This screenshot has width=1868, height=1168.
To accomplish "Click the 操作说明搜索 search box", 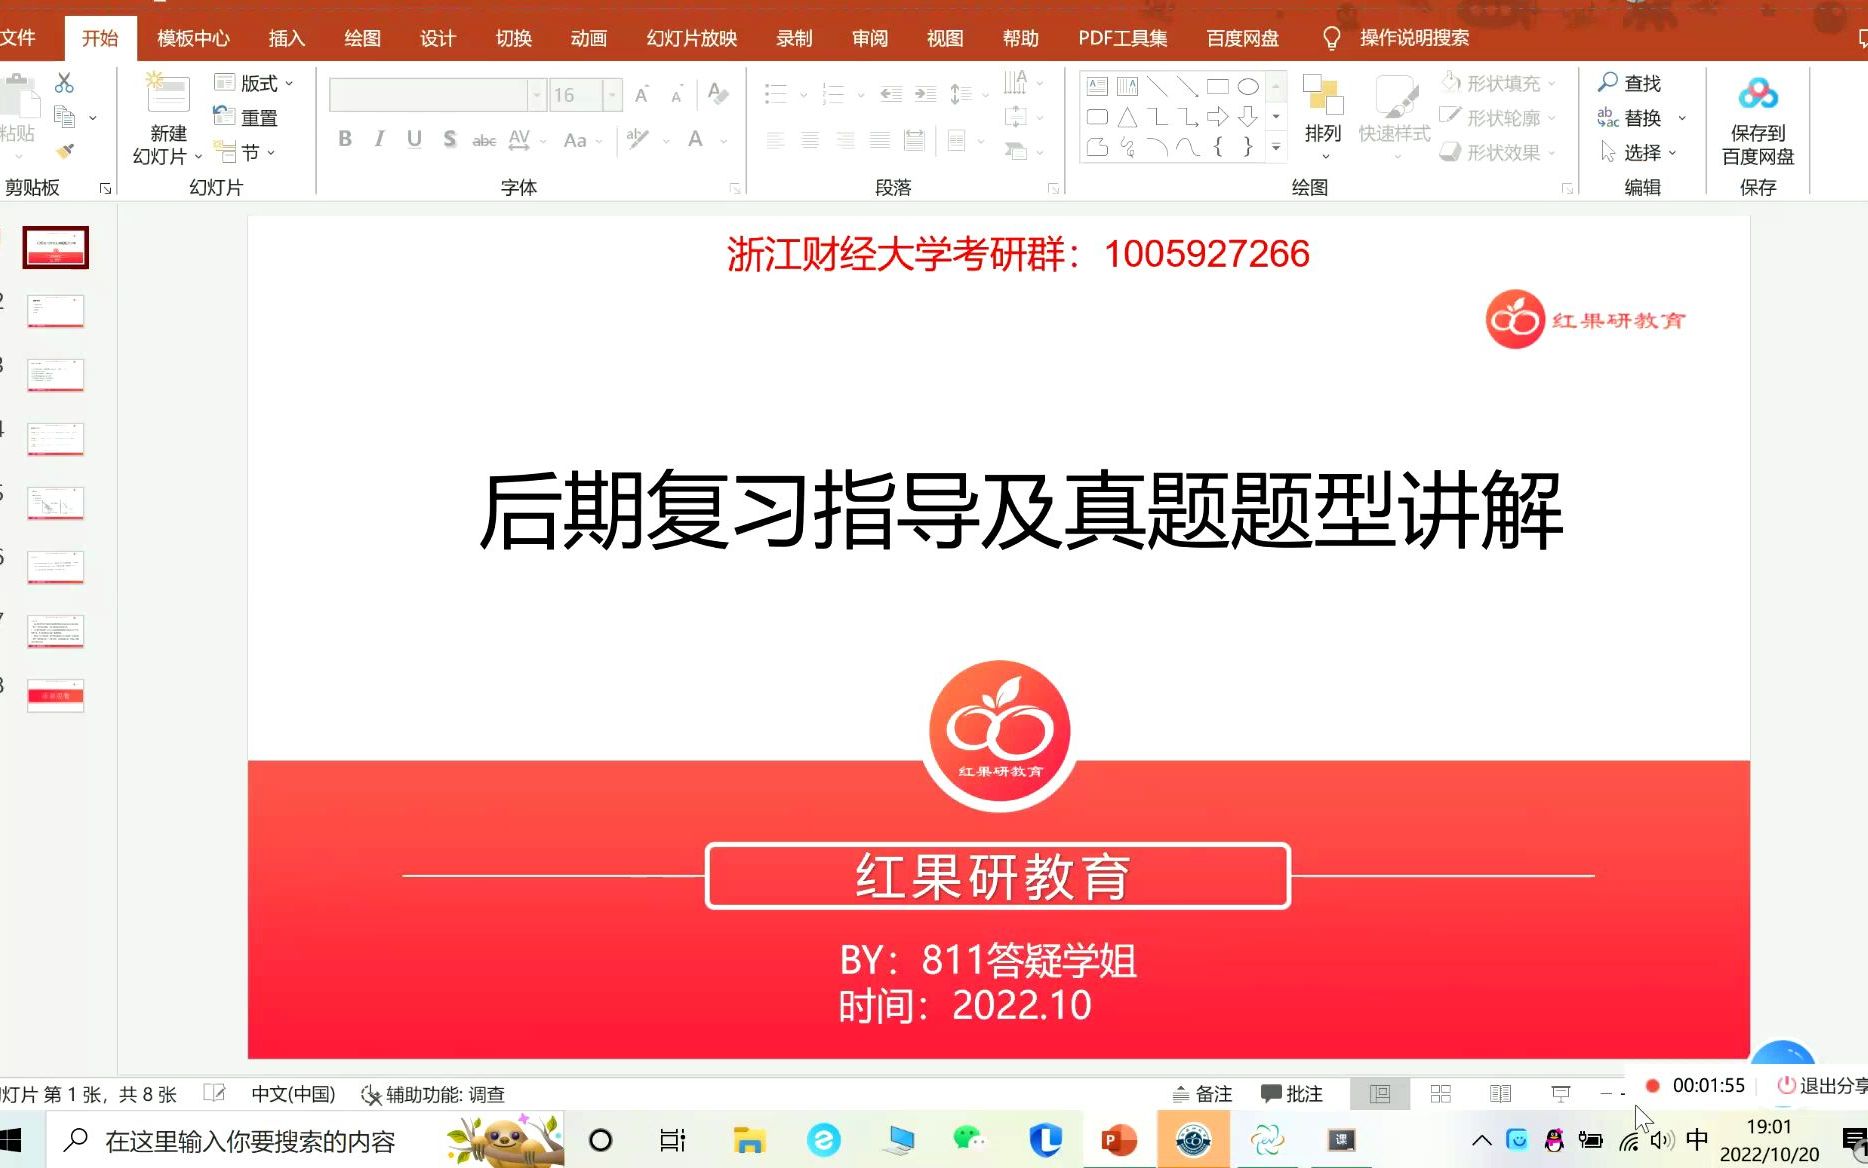I will (1414, 38).
